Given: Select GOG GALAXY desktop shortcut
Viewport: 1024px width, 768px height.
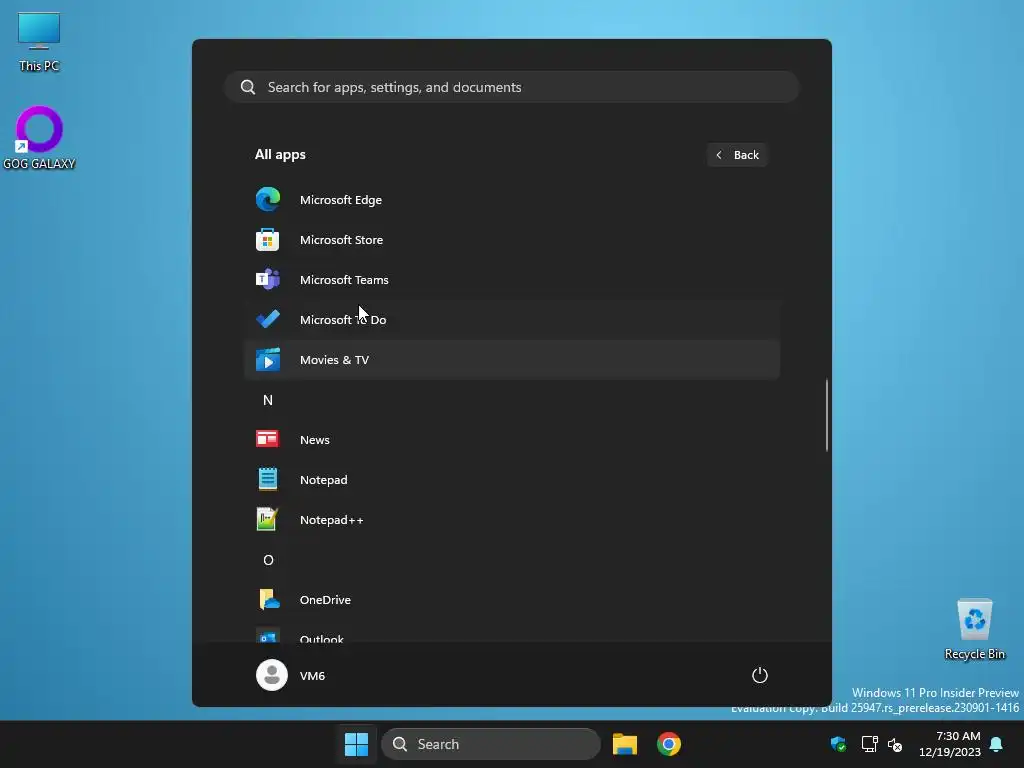Looking at the screenshot, I should pyautogui.click(x=39, y=138).
